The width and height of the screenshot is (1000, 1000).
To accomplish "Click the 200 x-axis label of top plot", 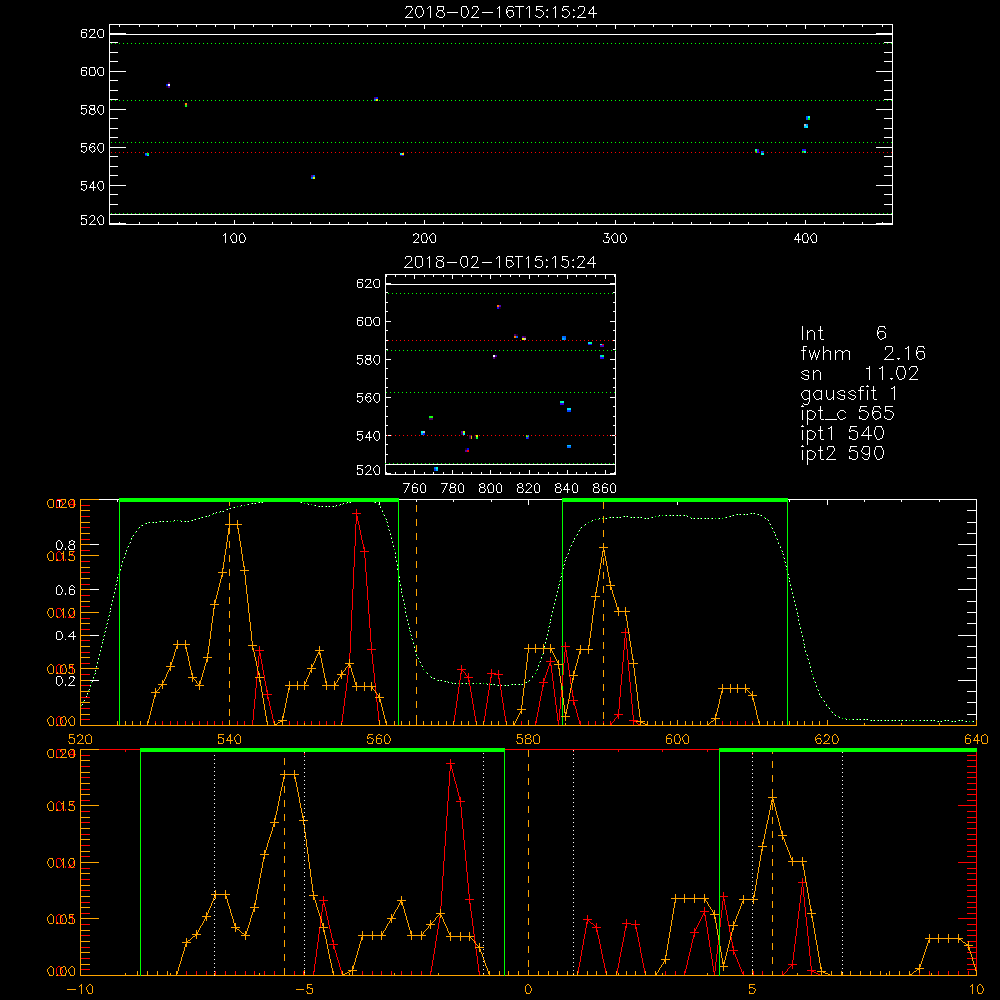I will click(424, 239).
